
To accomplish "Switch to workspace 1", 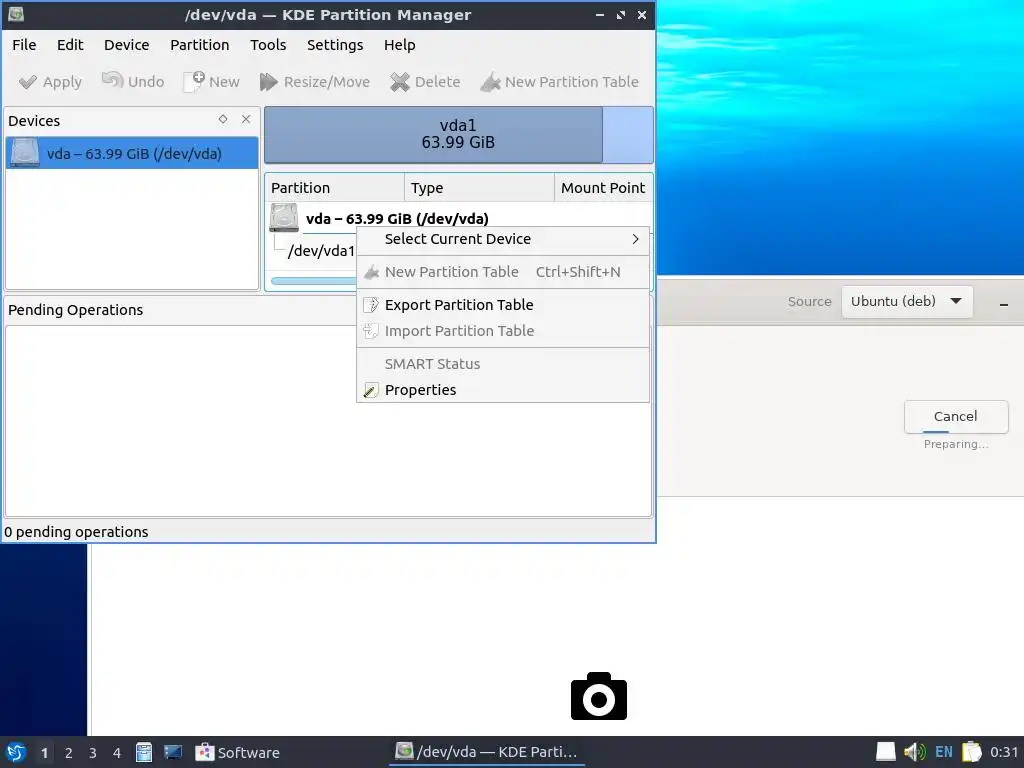I will pos(44,753).
